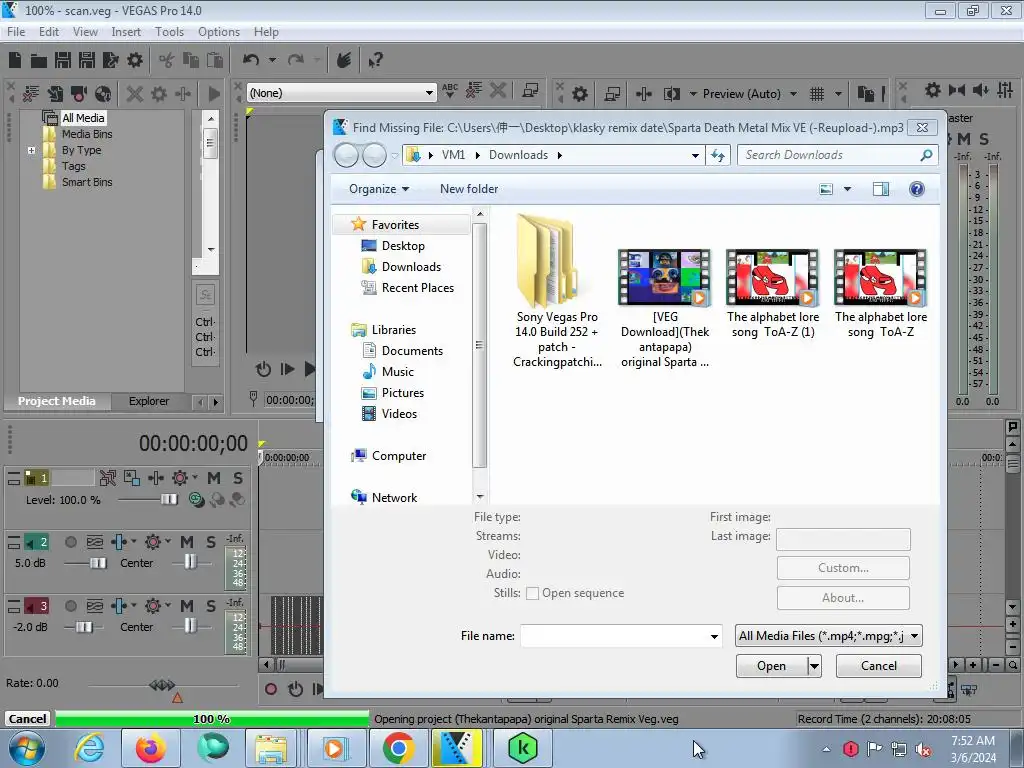1024x768 pixels.
Task: Click track 2 volume slider handle
Action: 98,563
